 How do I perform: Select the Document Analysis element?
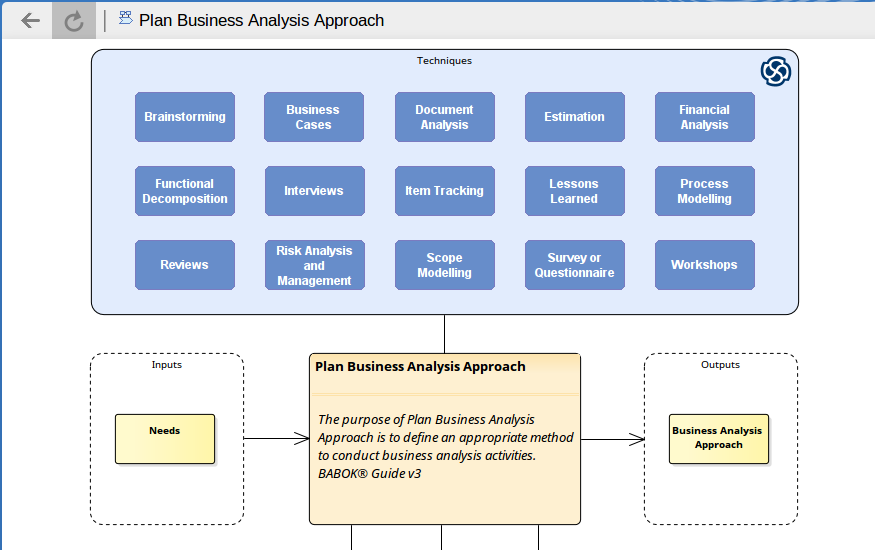tap(444, 117)
